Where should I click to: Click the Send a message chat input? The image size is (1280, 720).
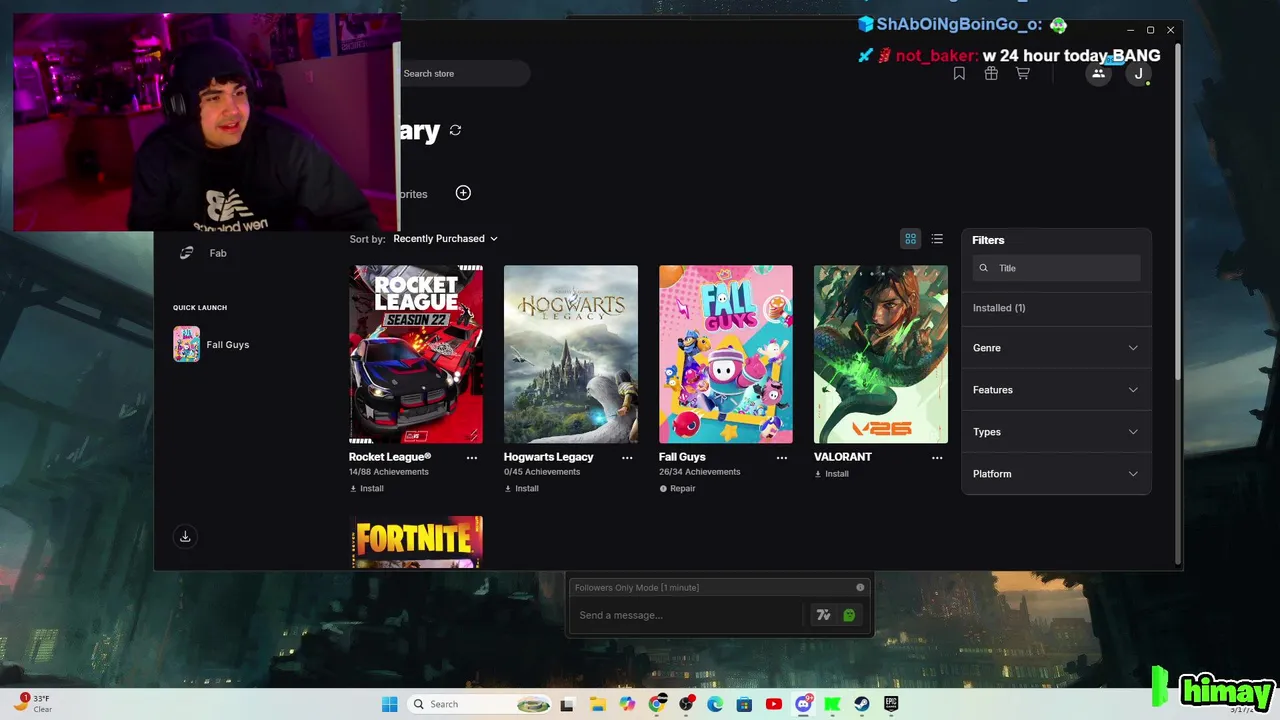688,615
